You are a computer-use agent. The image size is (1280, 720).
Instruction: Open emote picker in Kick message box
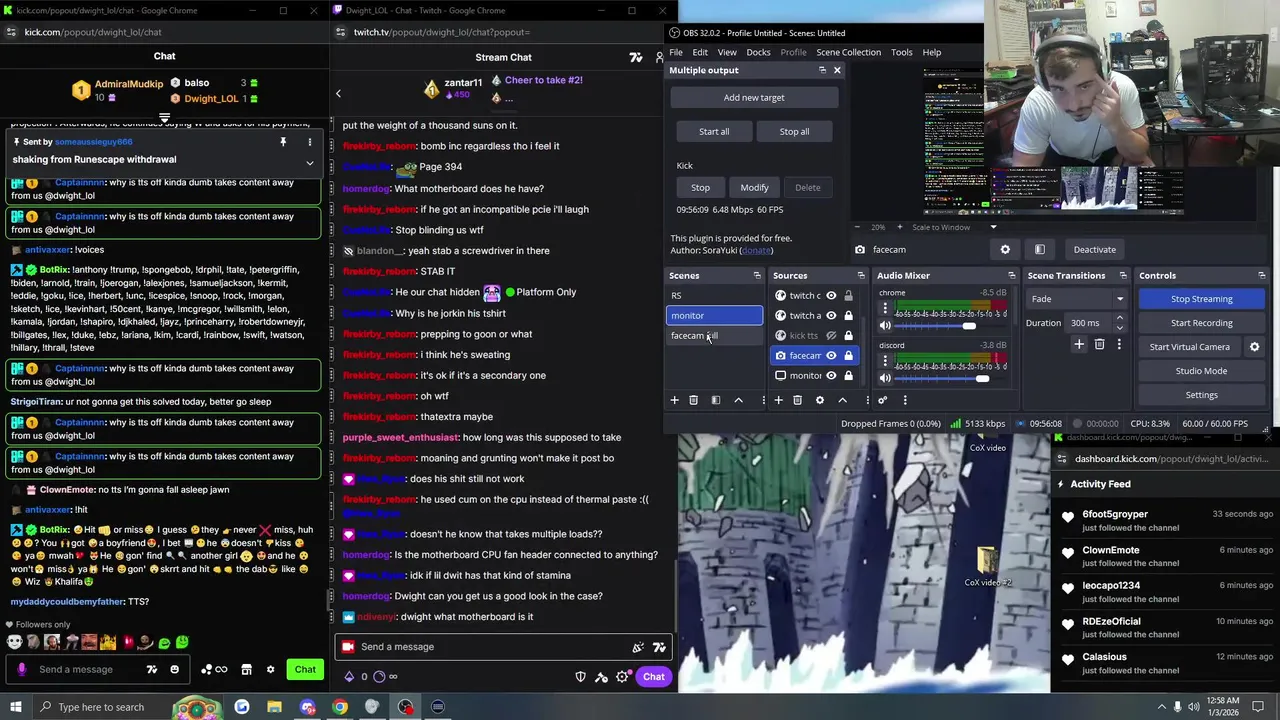[x=174, y=670]
